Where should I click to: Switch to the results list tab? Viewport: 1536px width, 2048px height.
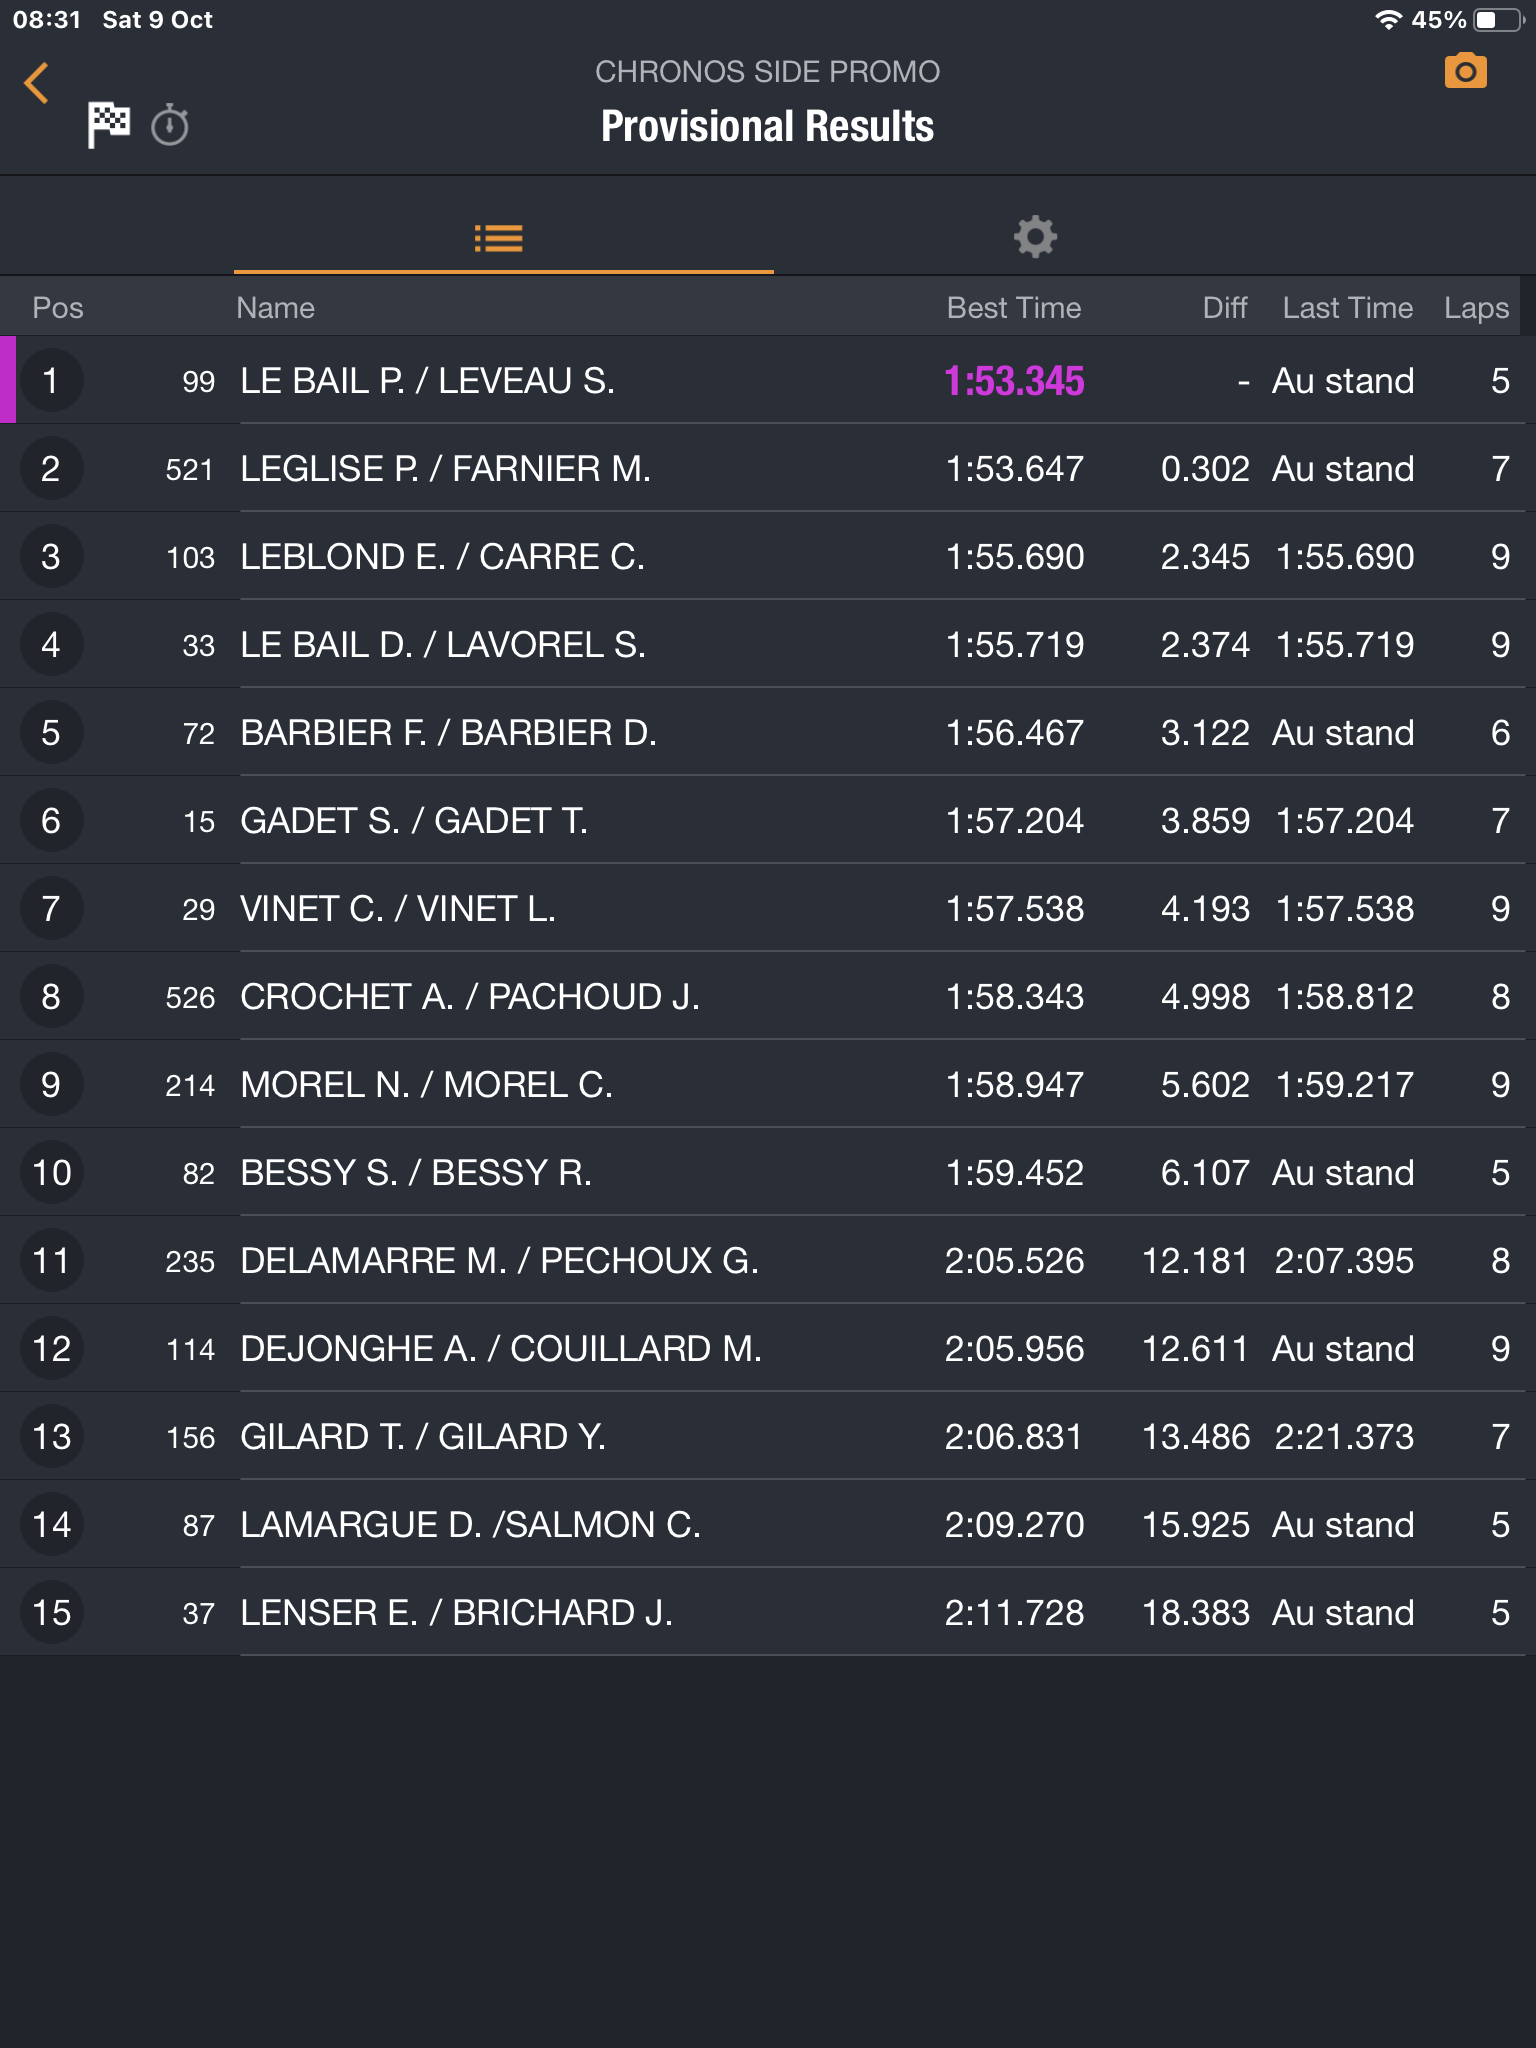point(498,238)
